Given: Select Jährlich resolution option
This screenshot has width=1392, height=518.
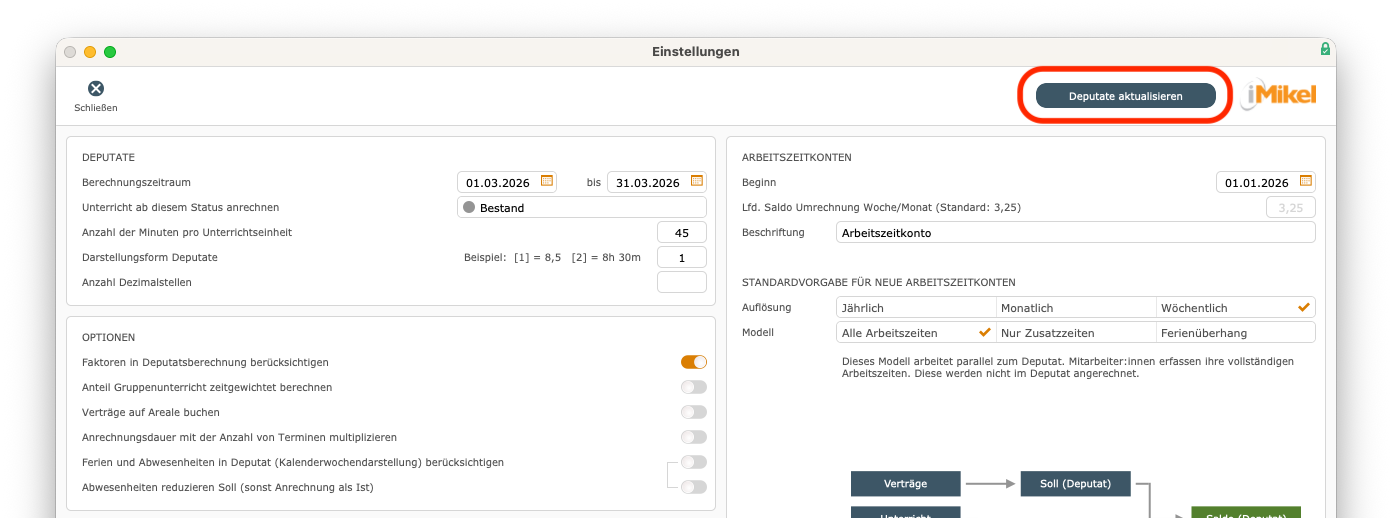Looking at the screenshot, I should click(916, 307).
